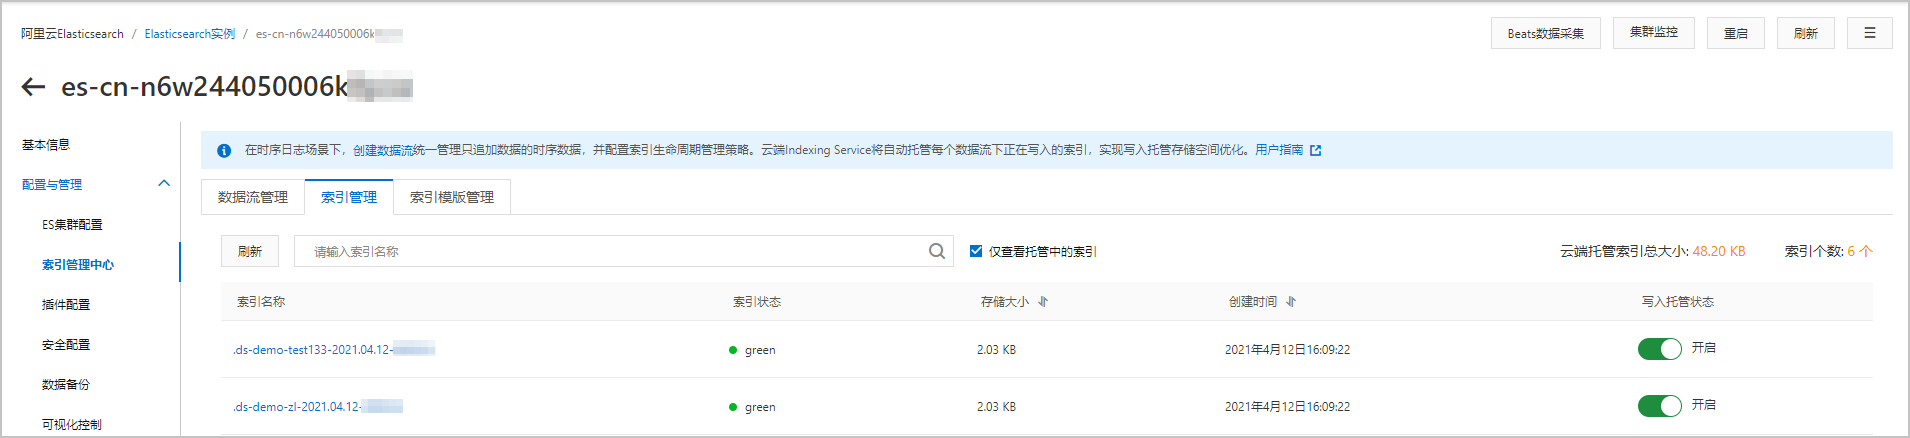Screen dimensions: 1910x438
Task: Open the 索引模版管理 tab
Action: point(452,197)
